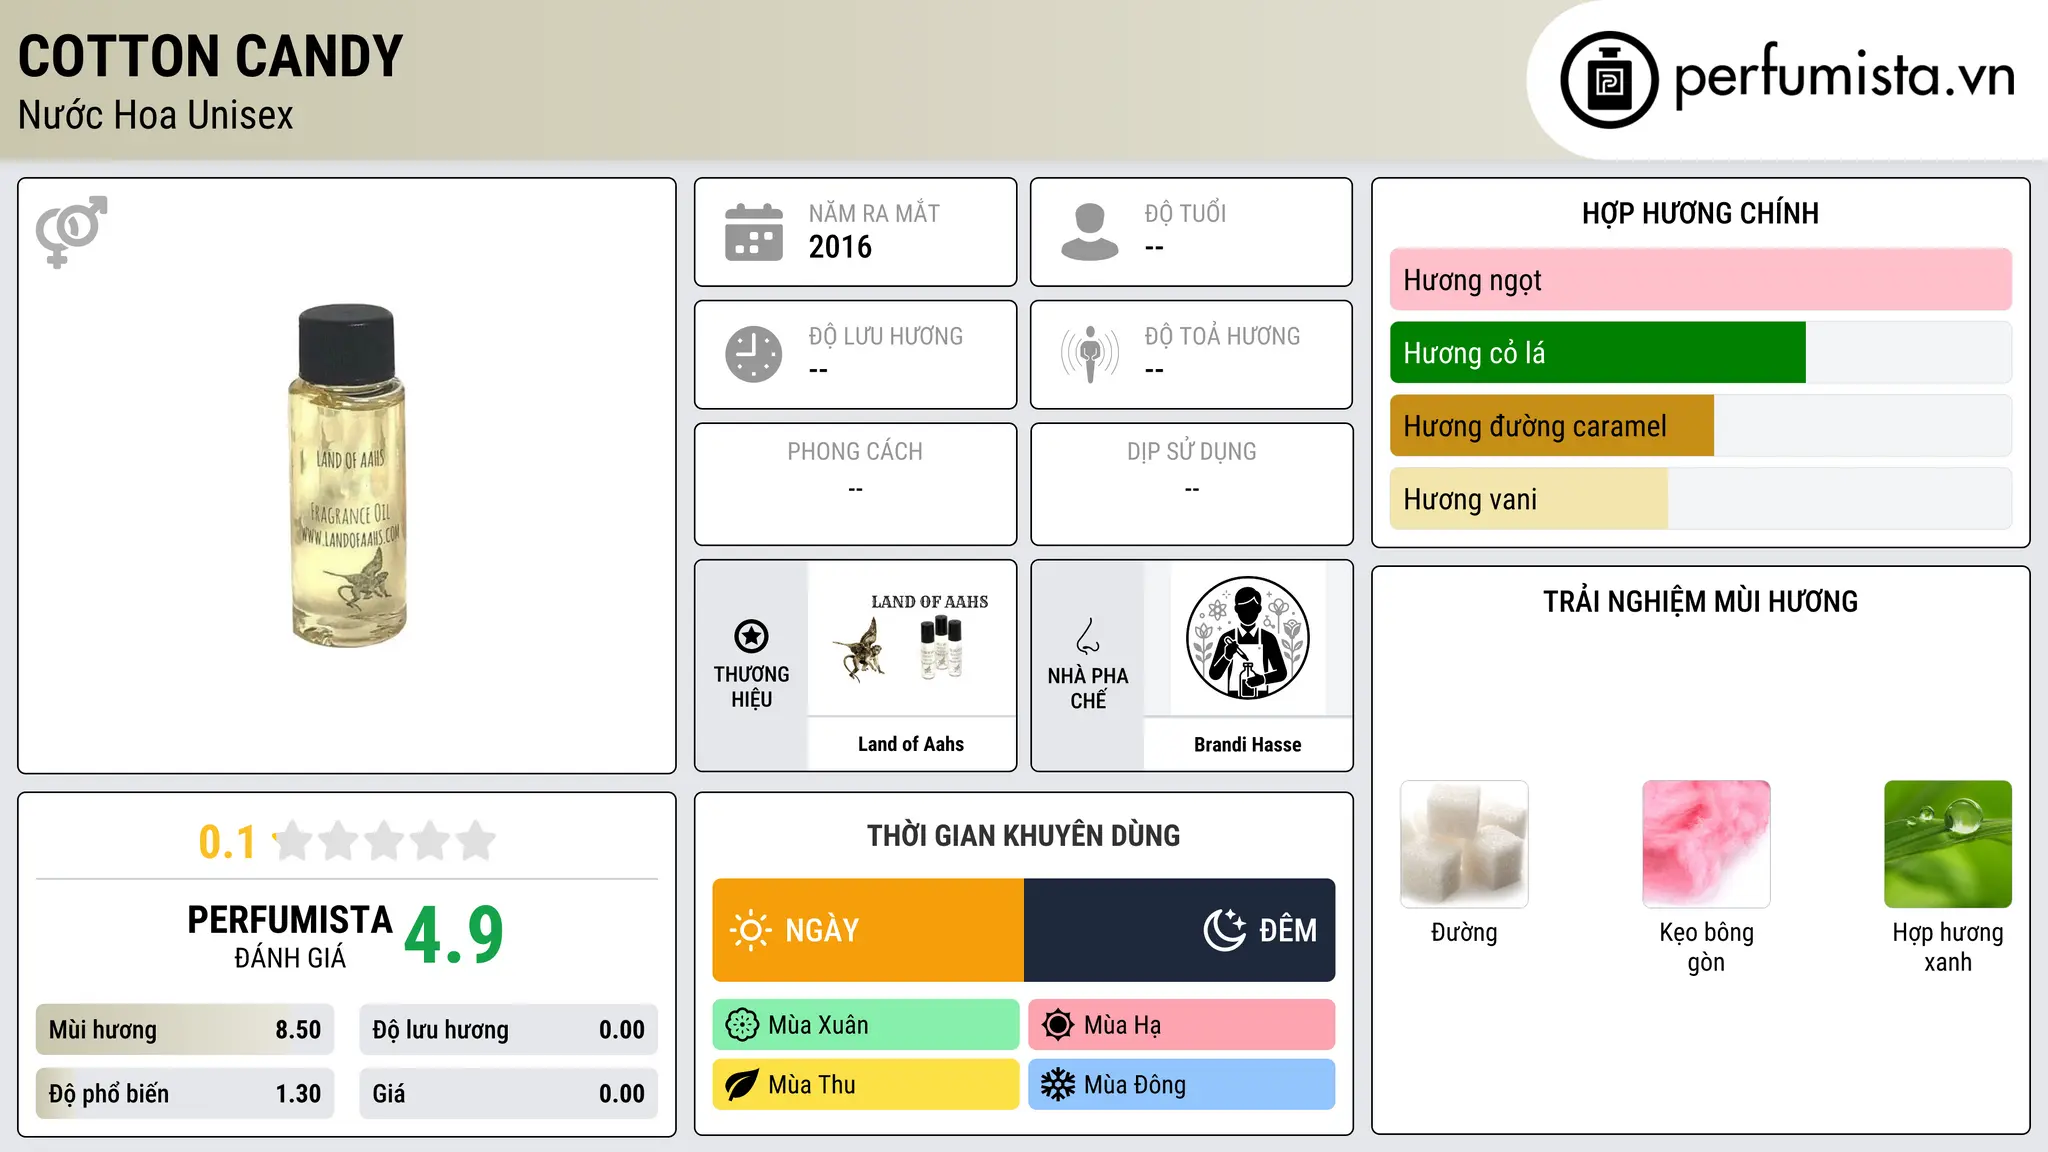The height and width of the screenshot is (1152, 2048).
Task: Click the nose icon above Nhà pha chế
Action: [x=1088, y=636]
